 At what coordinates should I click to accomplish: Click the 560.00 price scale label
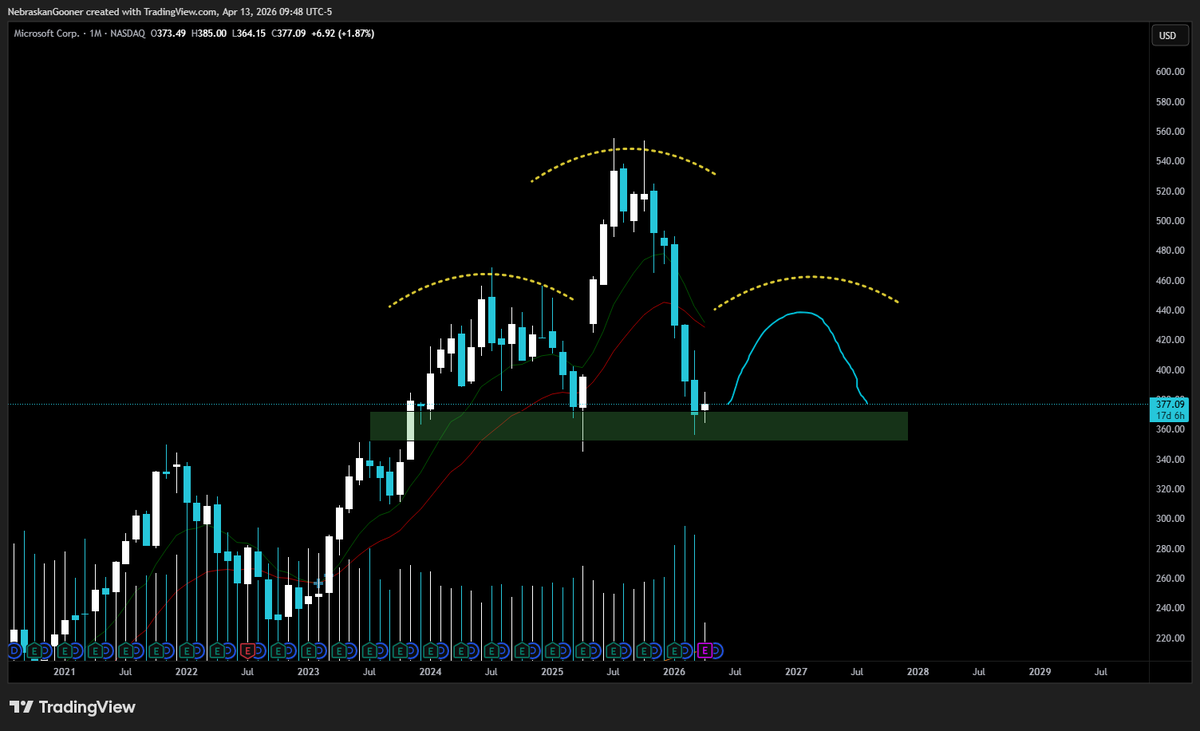tap(1168, 132)
